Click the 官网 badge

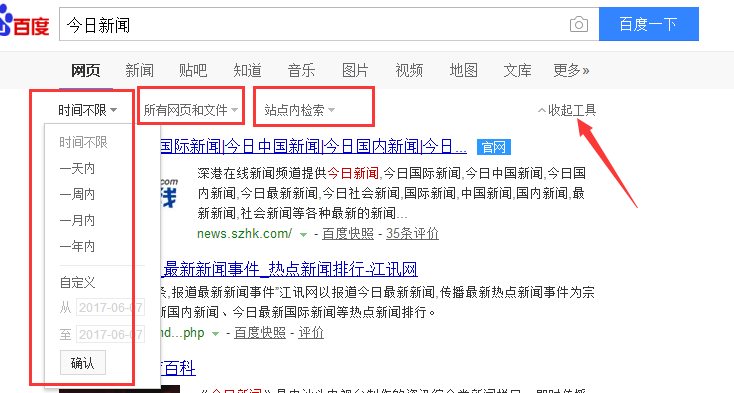point(494,147)
